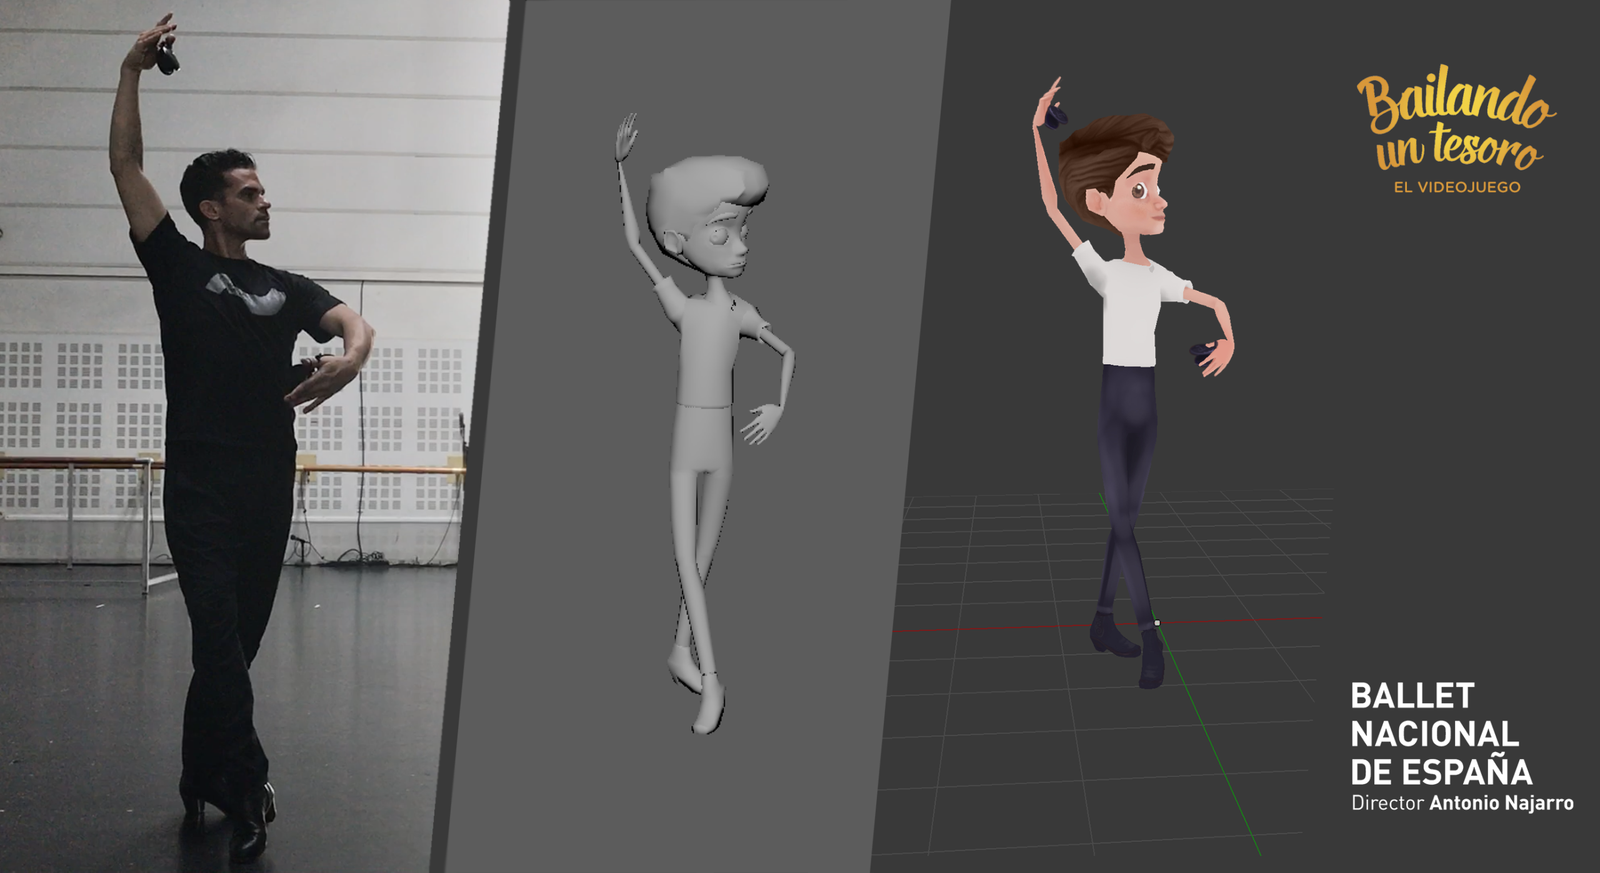Select the white origin point on the grid
The height and width of the screenshot is (873, 1600).
point(1157,623)
